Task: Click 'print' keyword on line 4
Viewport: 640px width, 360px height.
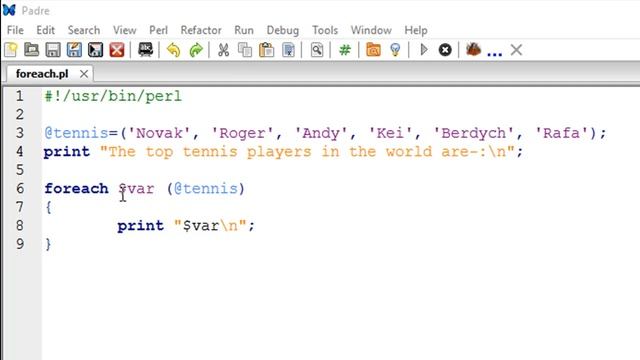Action: [67, 152]
